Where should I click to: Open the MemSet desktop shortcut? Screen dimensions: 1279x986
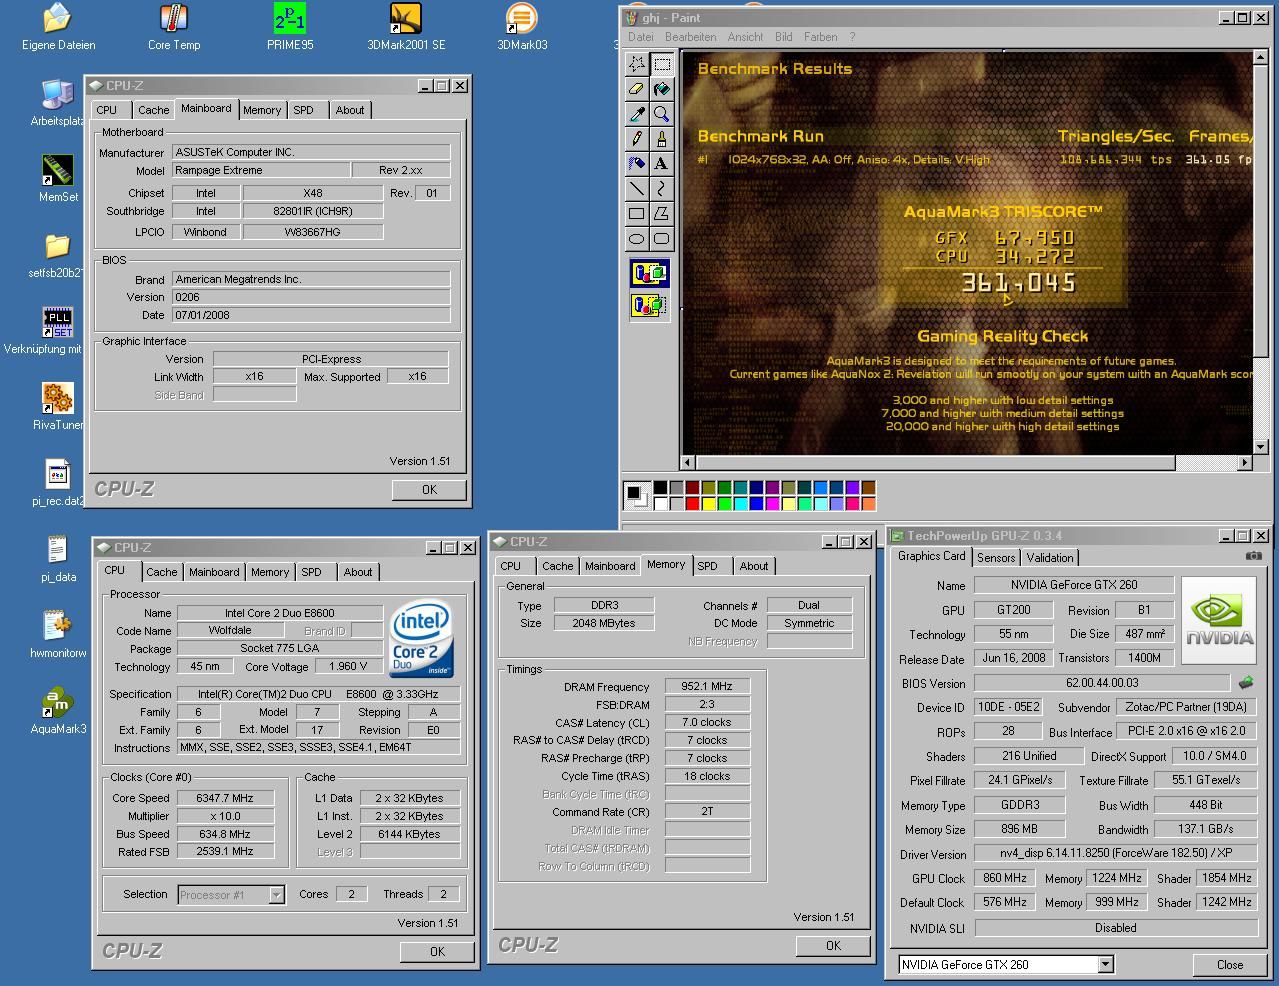pos(58,178)
